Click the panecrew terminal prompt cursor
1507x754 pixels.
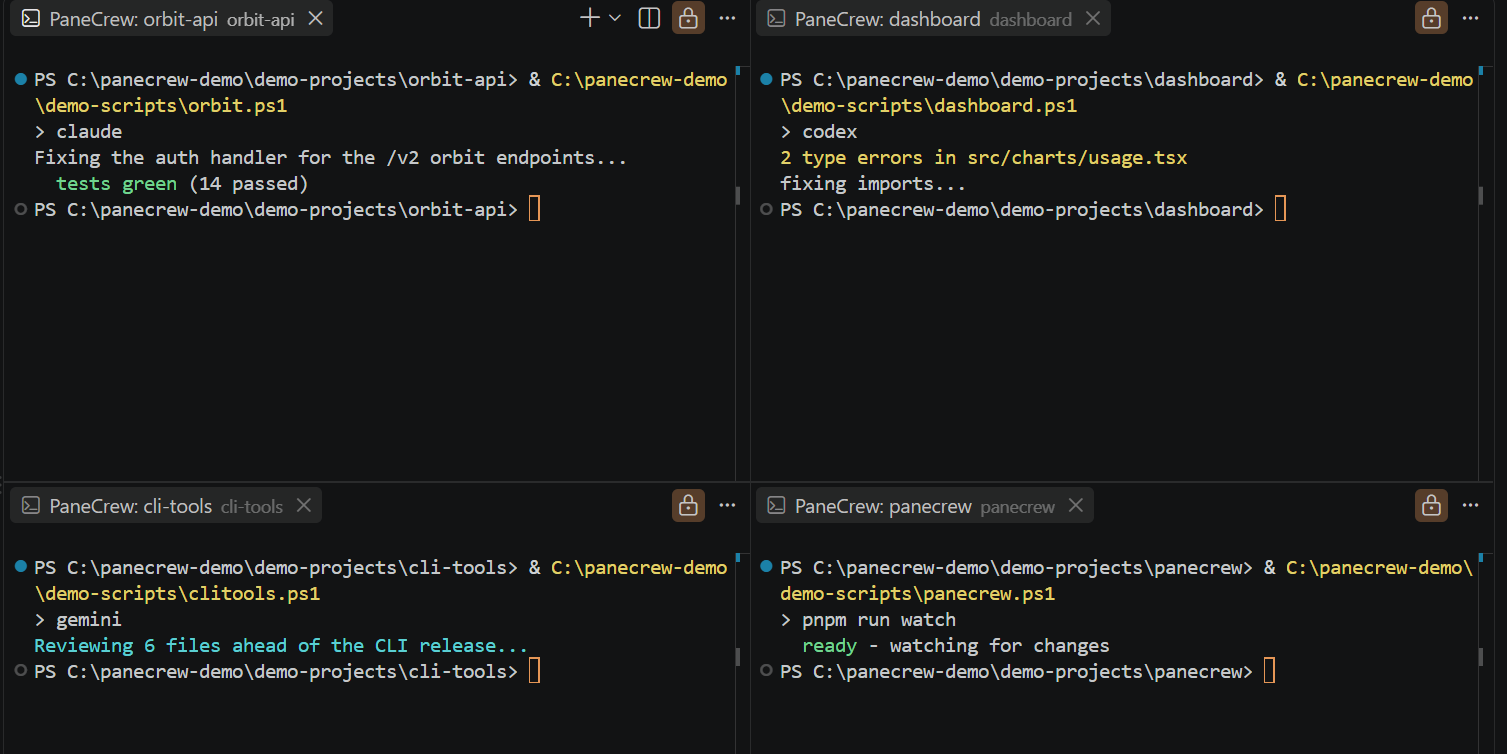pyautogui.click(x=1269, y=671)
